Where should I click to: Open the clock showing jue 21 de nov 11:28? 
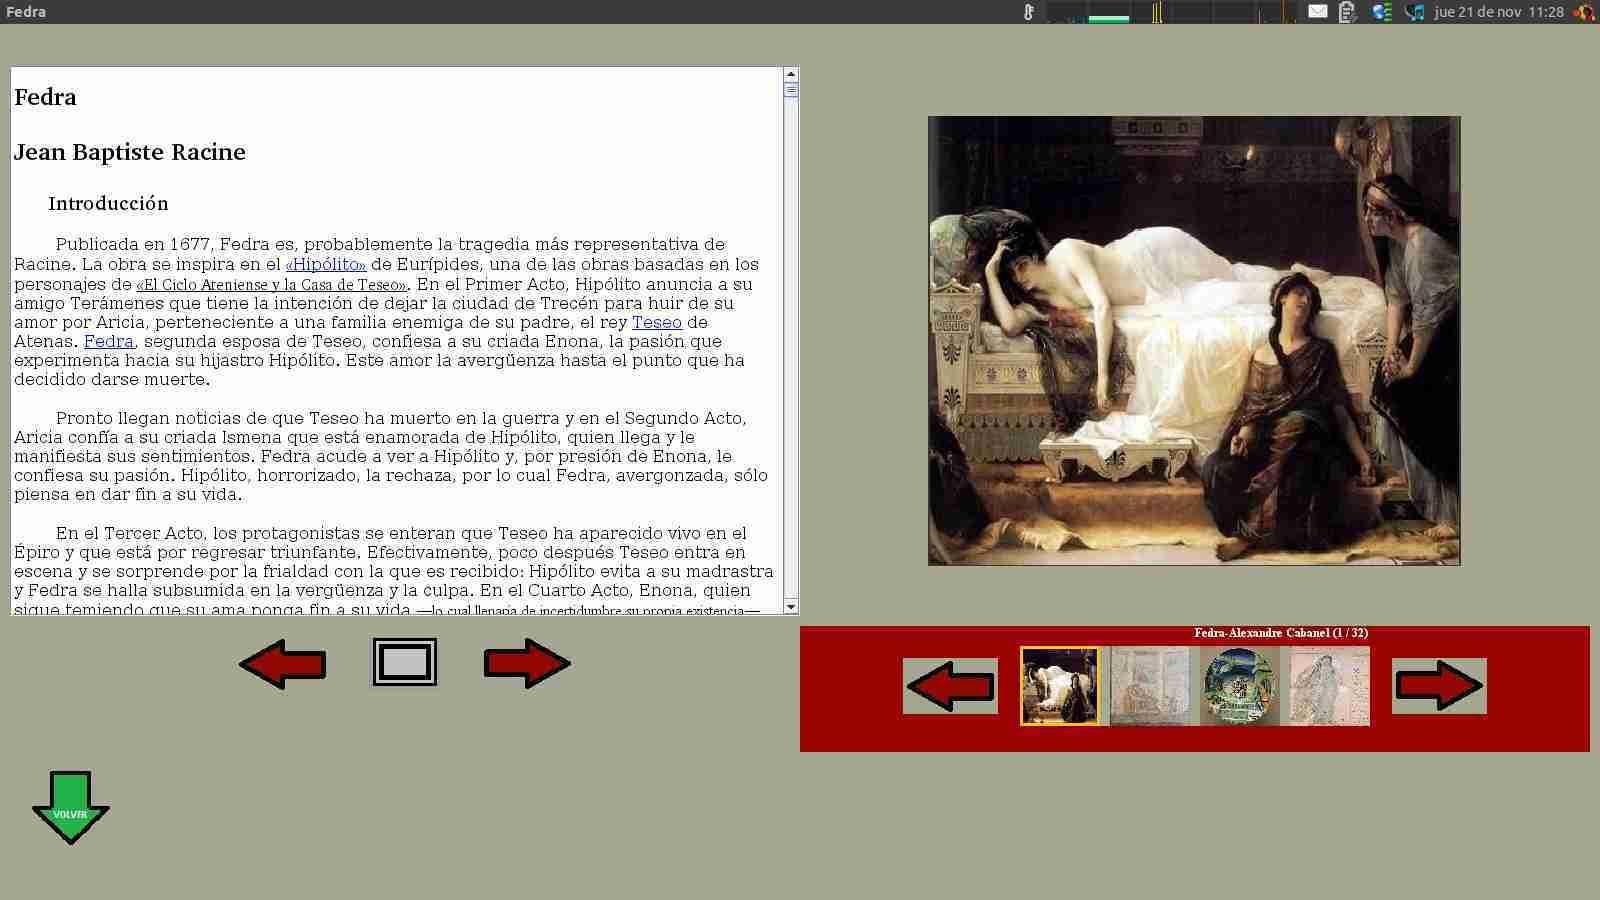tap(1498, 12)
